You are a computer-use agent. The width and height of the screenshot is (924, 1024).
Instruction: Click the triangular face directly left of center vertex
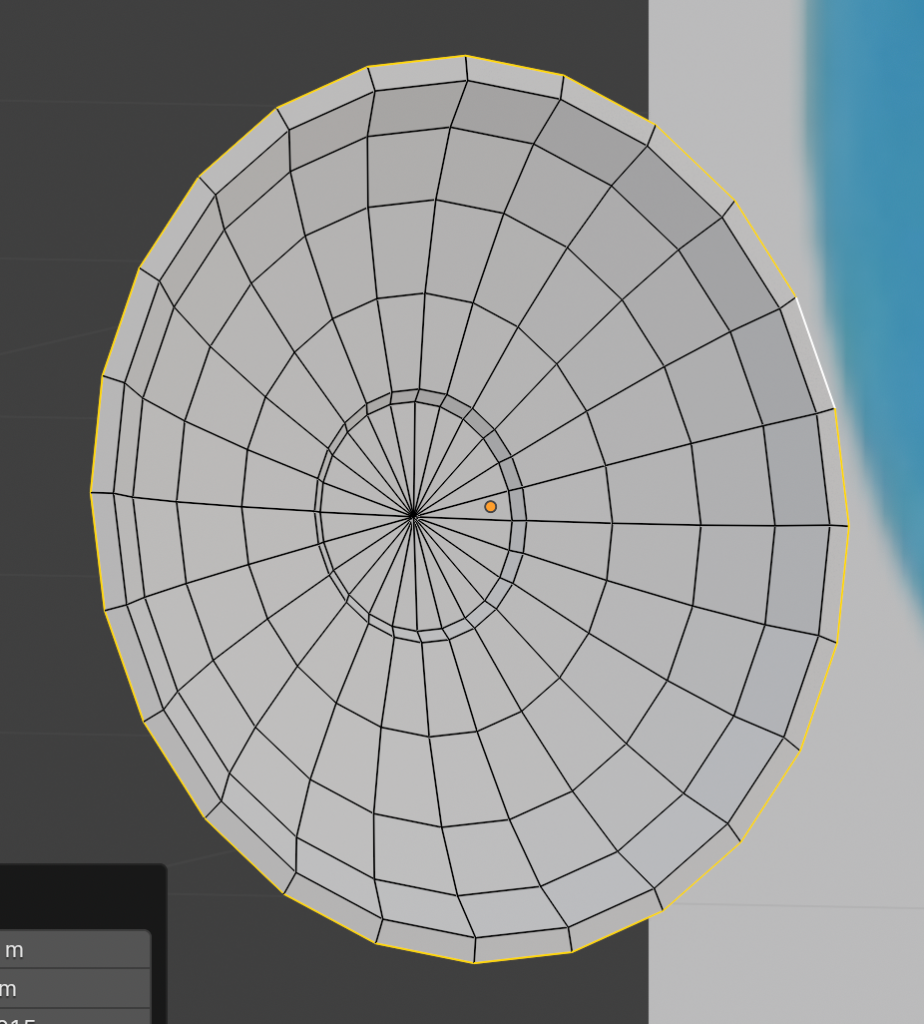coord(355,508)
